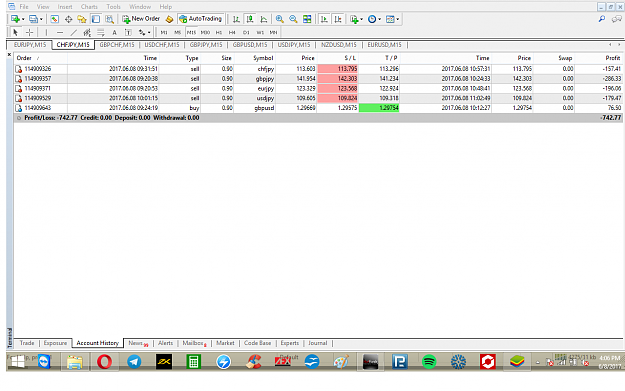Switch chart to bar chart mode
Screen dimensions: 625x391
coord(236,19)
